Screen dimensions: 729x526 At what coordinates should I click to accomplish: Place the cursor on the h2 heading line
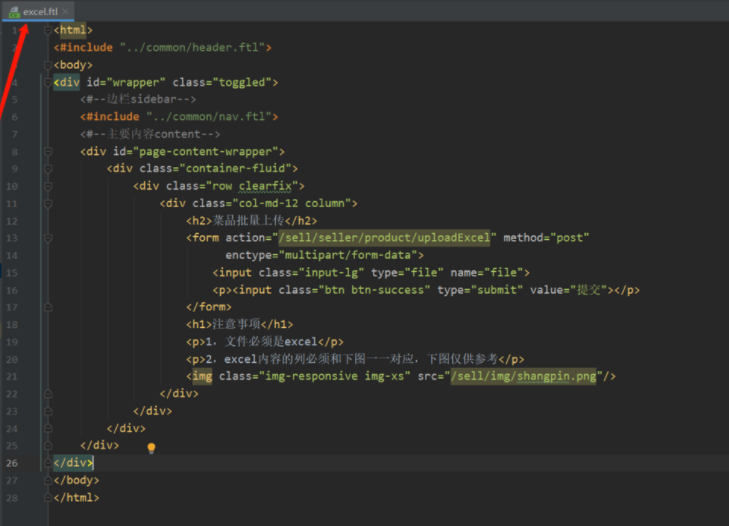(252, 220)
